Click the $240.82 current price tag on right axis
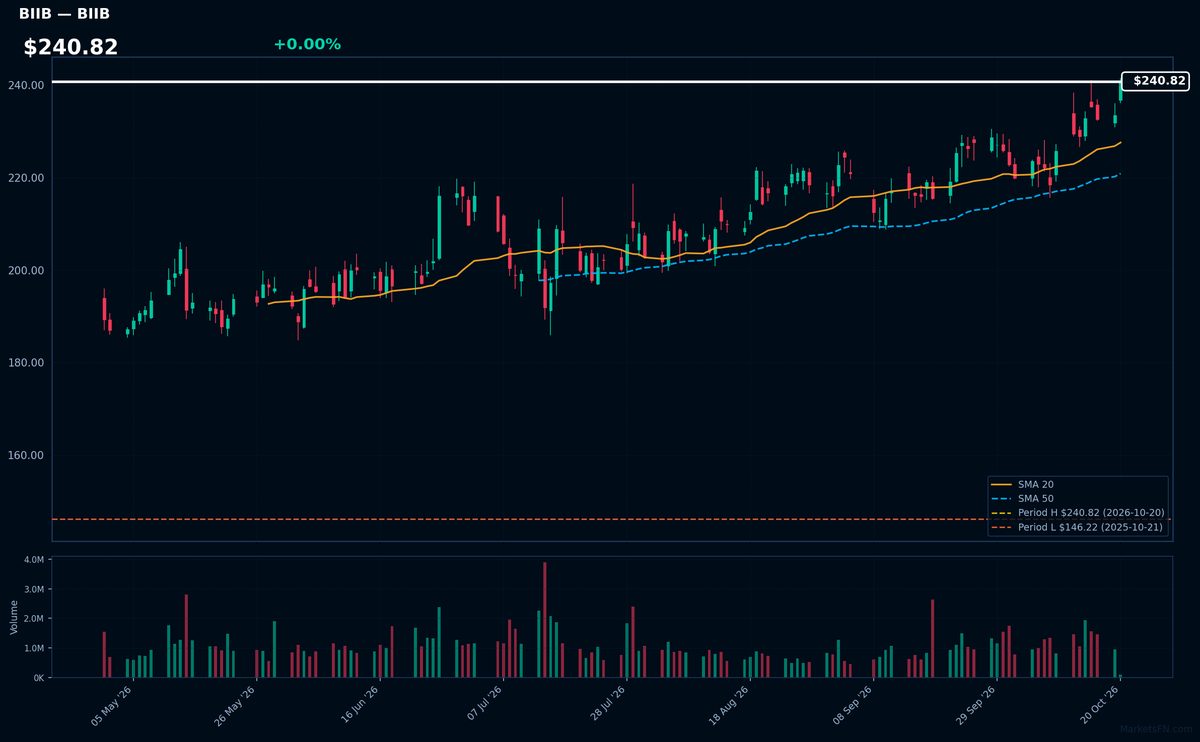 (x=1156, y=81)
